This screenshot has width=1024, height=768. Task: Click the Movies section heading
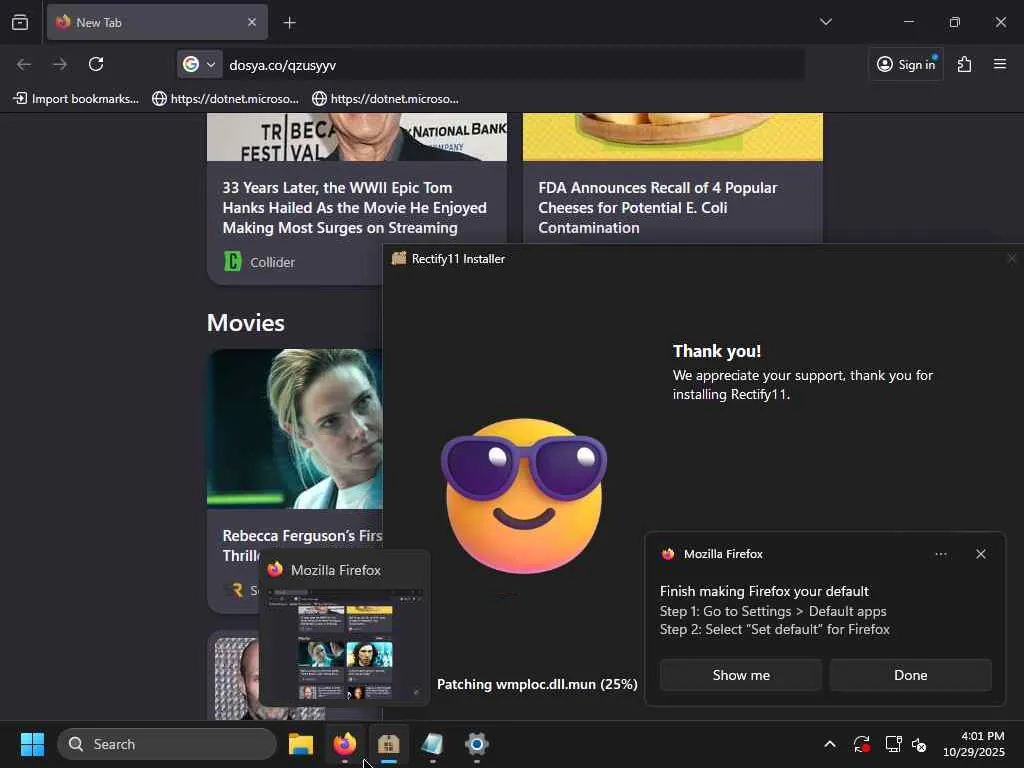tap(246, 323)
